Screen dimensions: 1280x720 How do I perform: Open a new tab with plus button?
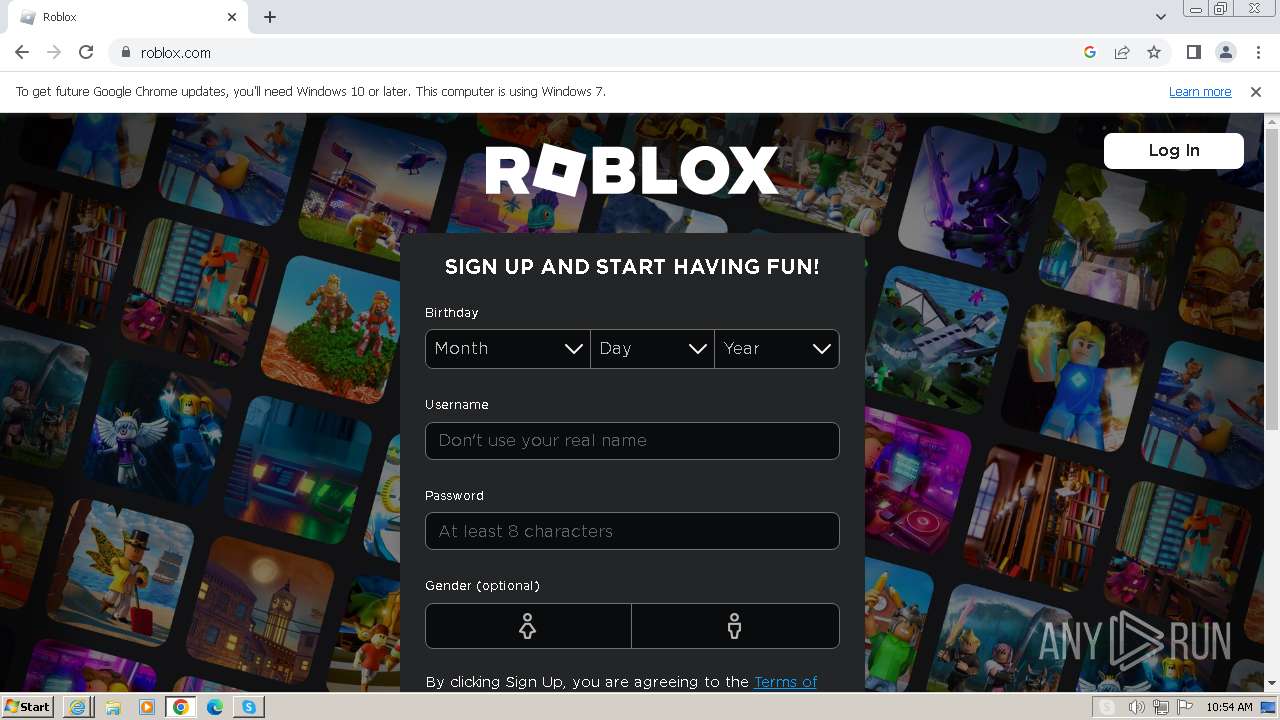(270, 17)
